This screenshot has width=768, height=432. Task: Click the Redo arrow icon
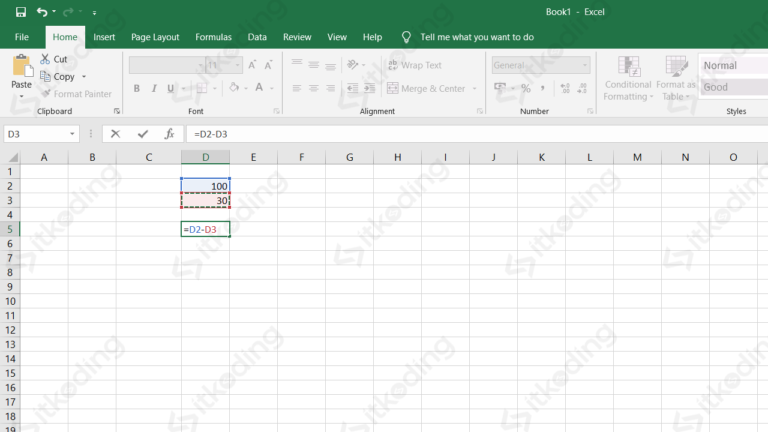click(68, 12)
